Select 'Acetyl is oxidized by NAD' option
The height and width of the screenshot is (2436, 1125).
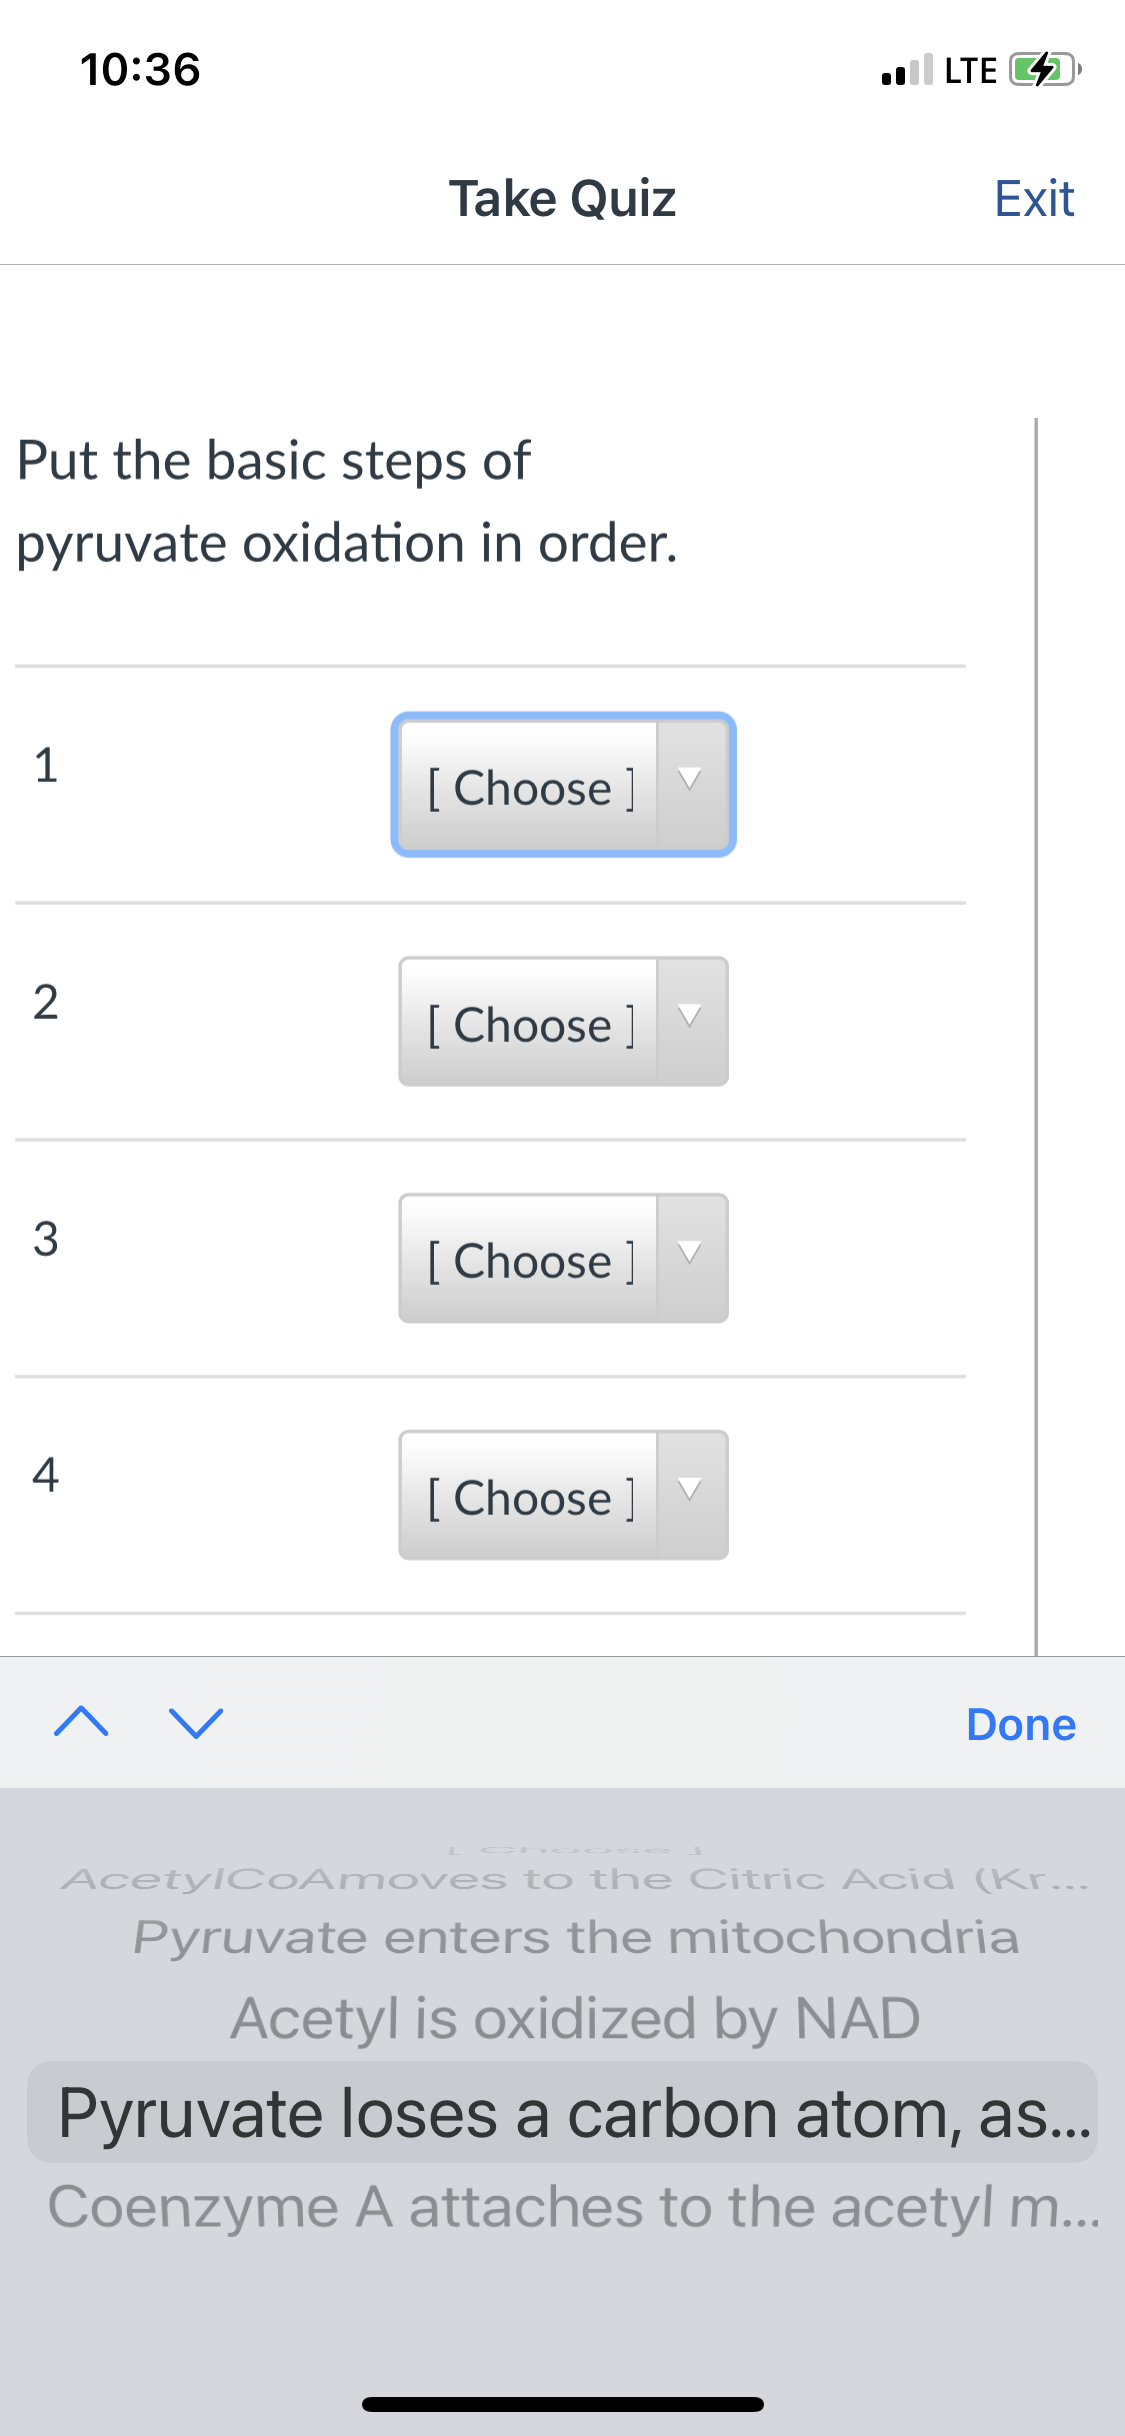pyautogui.click(x=575, y=2017)
